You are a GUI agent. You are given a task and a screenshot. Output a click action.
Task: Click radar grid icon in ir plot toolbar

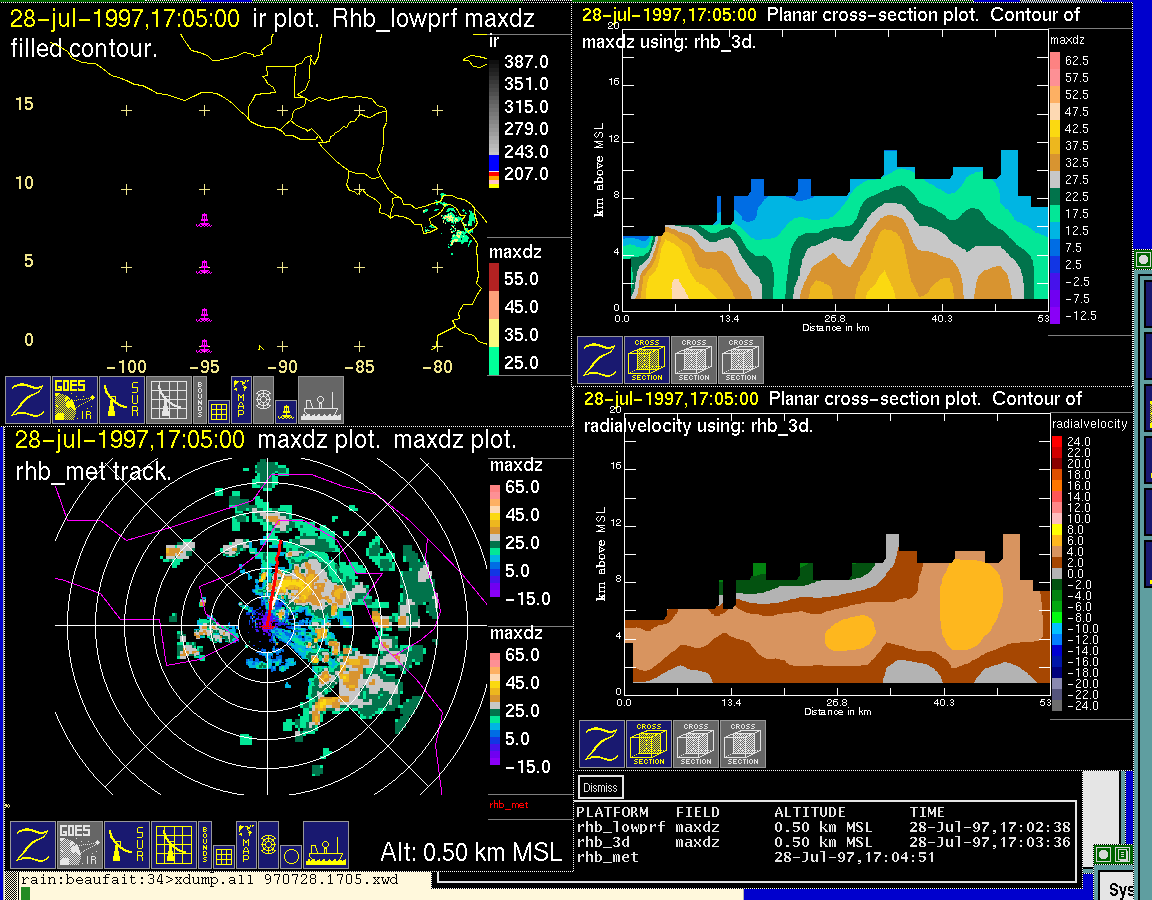pyautogui.click(x=168, y=400)
